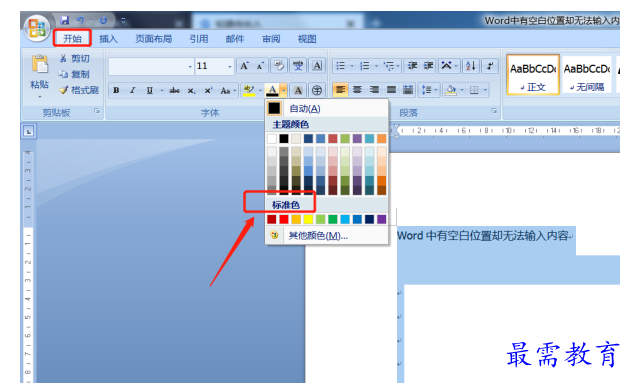Toggle subscript formatting
This screenshot has width=628, height=386.
point(191,90)
